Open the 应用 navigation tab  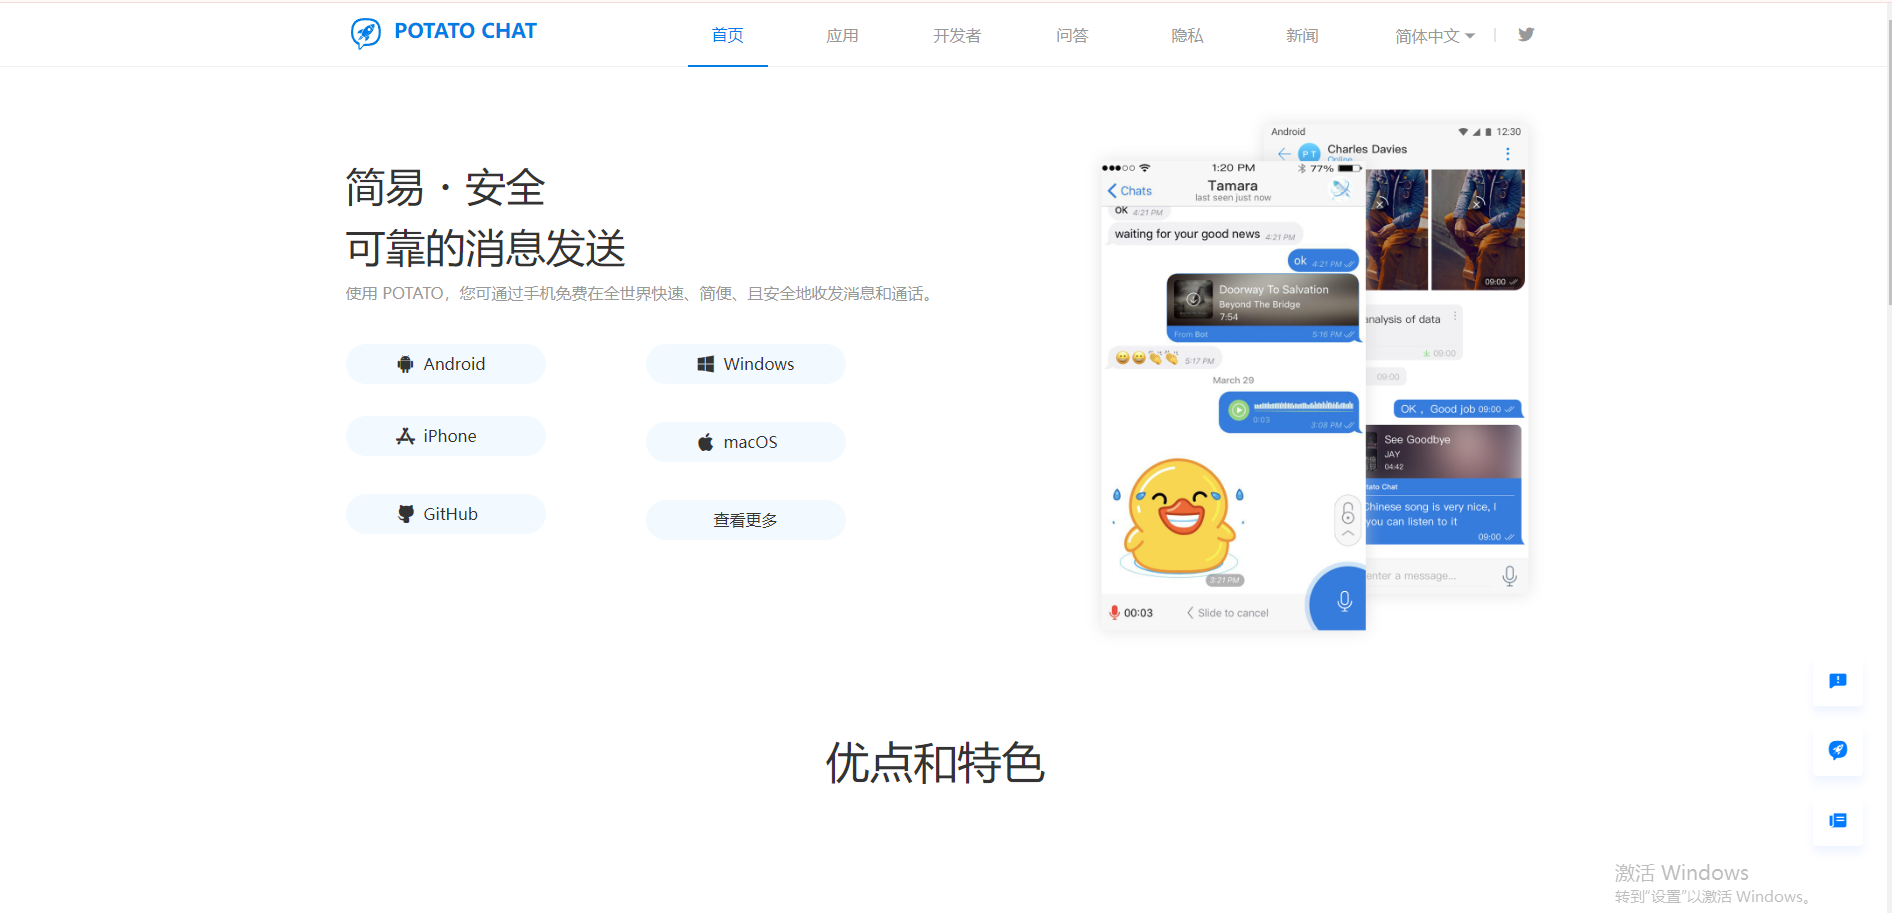click(x=842, y=35)
